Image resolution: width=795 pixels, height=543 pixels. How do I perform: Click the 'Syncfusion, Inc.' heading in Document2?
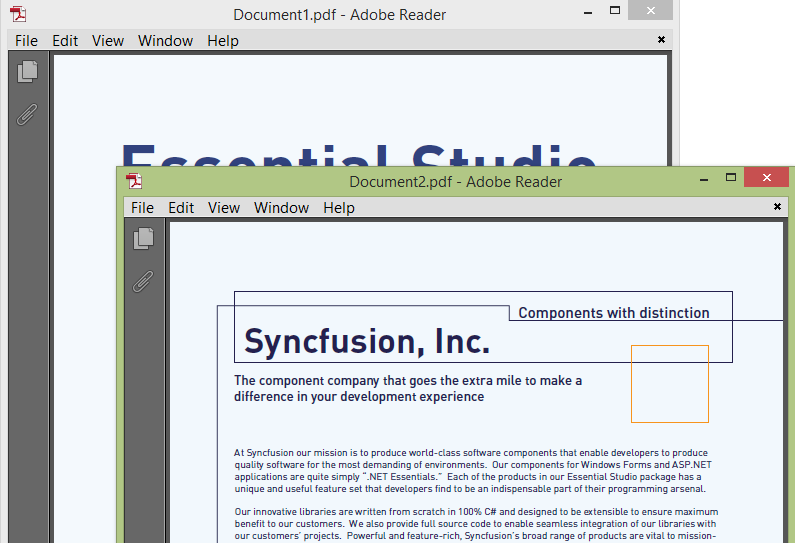tap(367, 341)
